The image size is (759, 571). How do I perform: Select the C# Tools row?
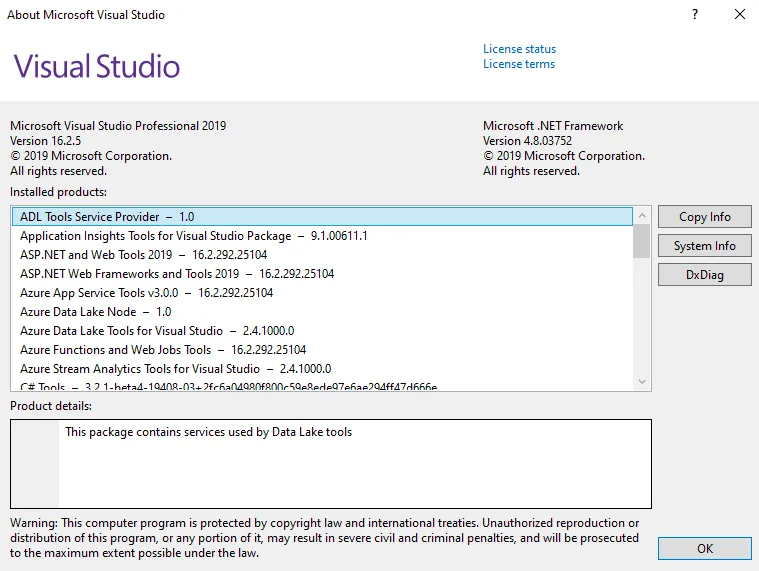pyautogui.click(x=322, y=385)
